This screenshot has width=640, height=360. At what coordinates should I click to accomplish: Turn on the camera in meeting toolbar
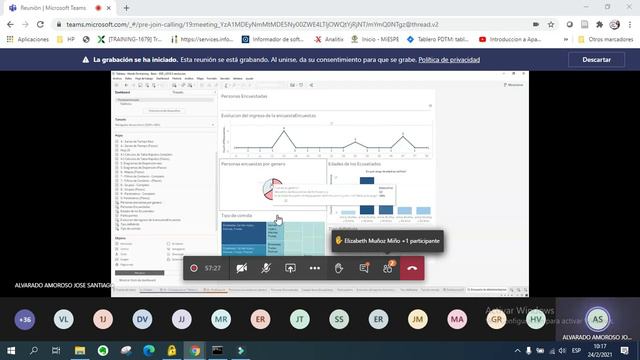(242, 268)
